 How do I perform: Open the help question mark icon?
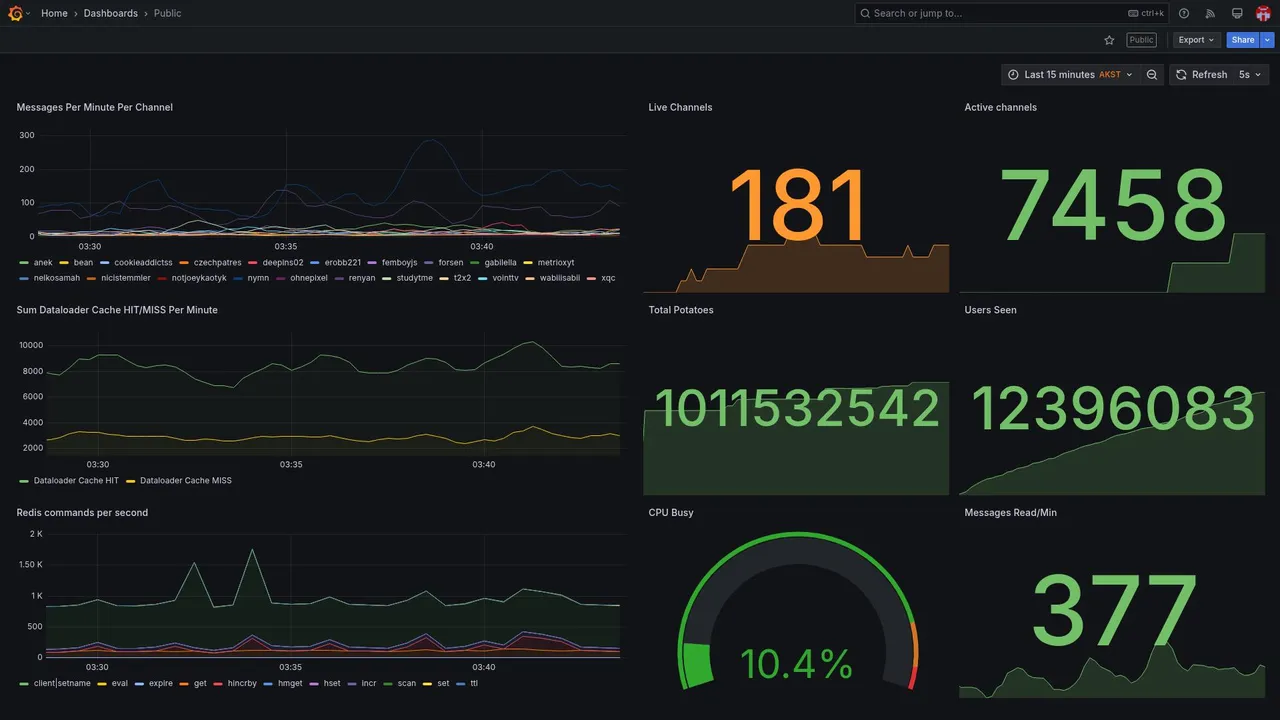[1184, 13]
